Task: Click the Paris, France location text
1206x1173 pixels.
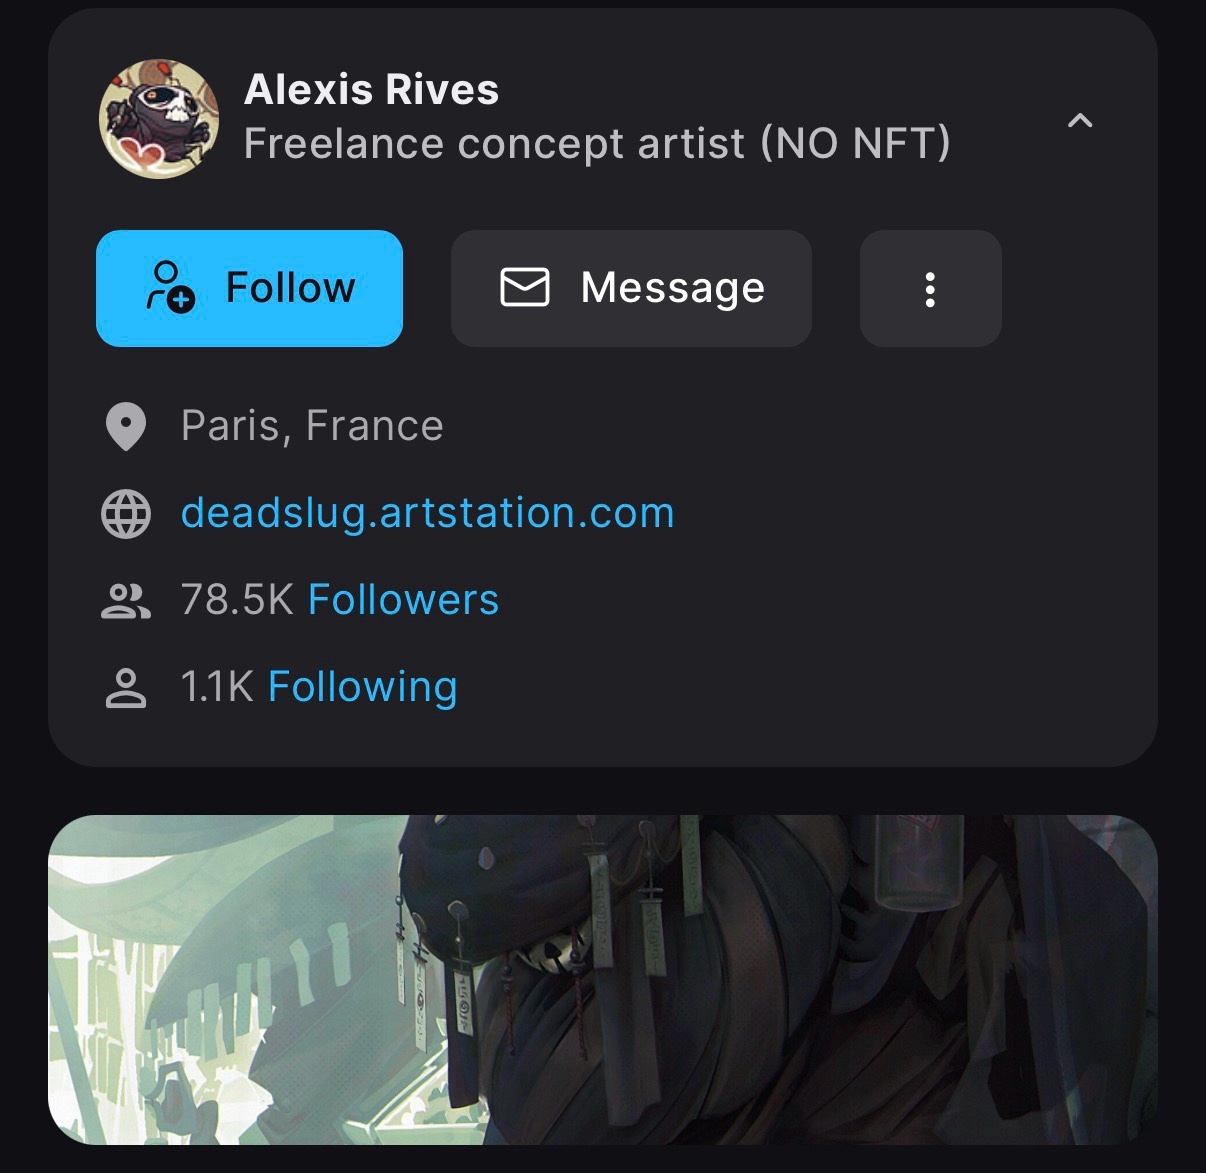Action: click(x=312, y=426)
